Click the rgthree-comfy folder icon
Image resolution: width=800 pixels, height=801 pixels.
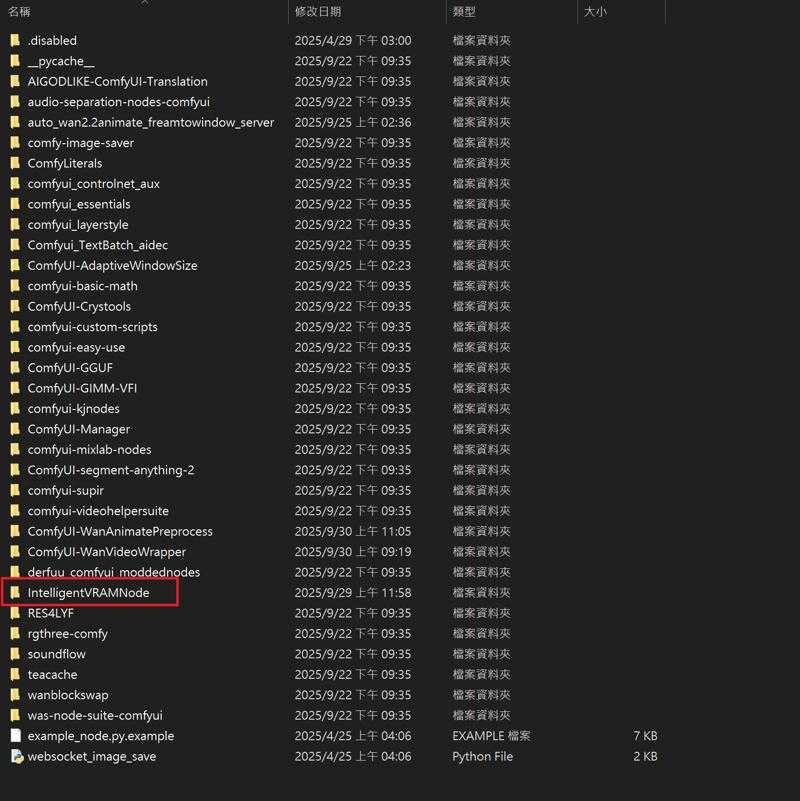(15, 634)
